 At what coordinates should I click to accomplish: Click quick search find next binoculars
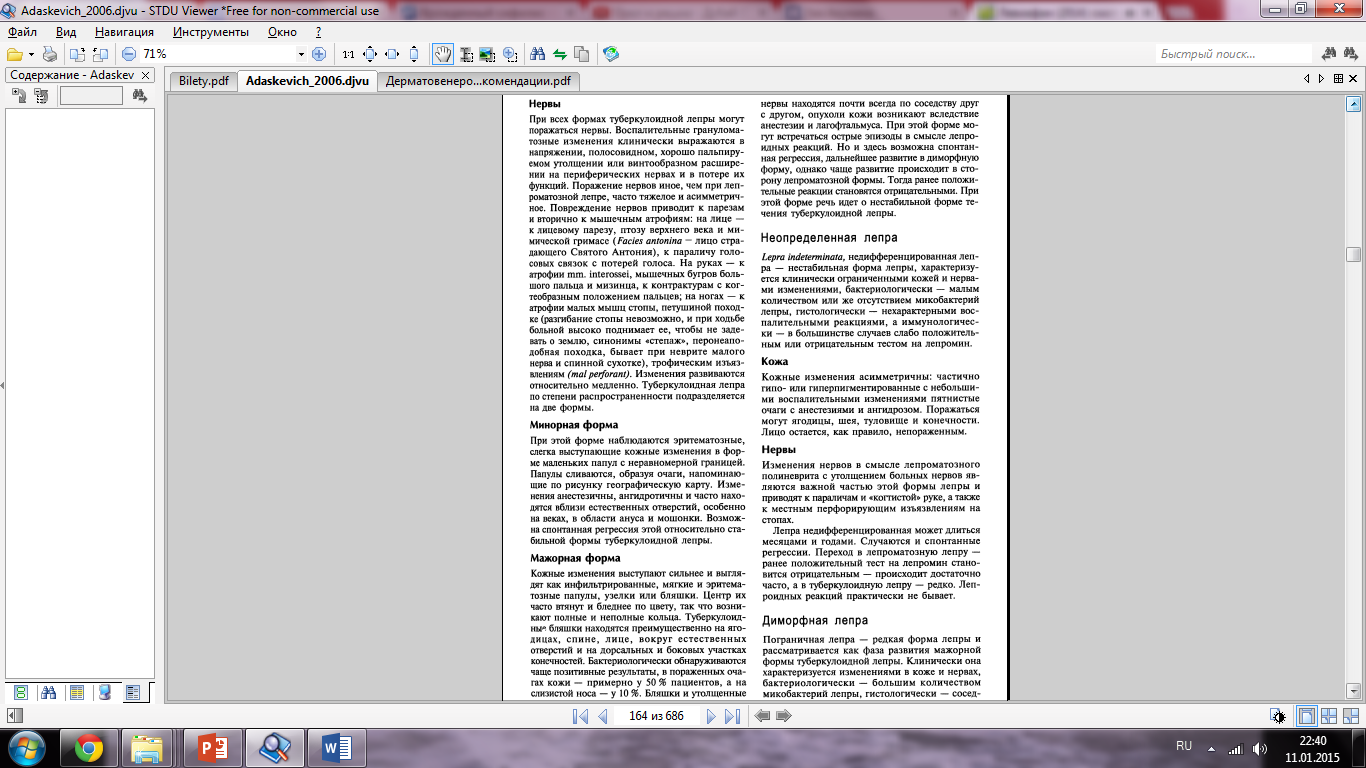(x=1350, y=54)
